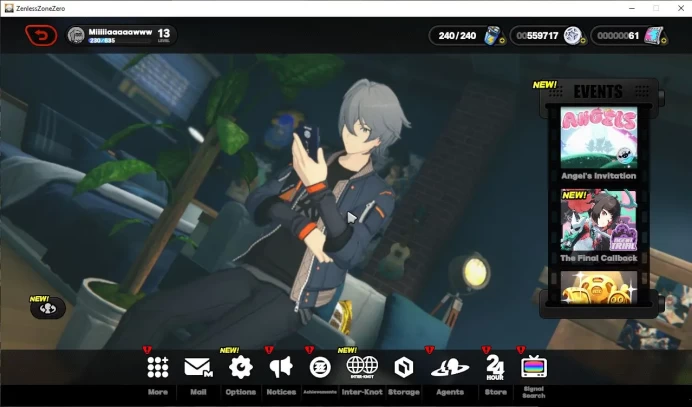The height and width of the screenshot is (407, 692).
Task: Click the Notices label text
Action: pyautogui.click(x=281, y=392)
